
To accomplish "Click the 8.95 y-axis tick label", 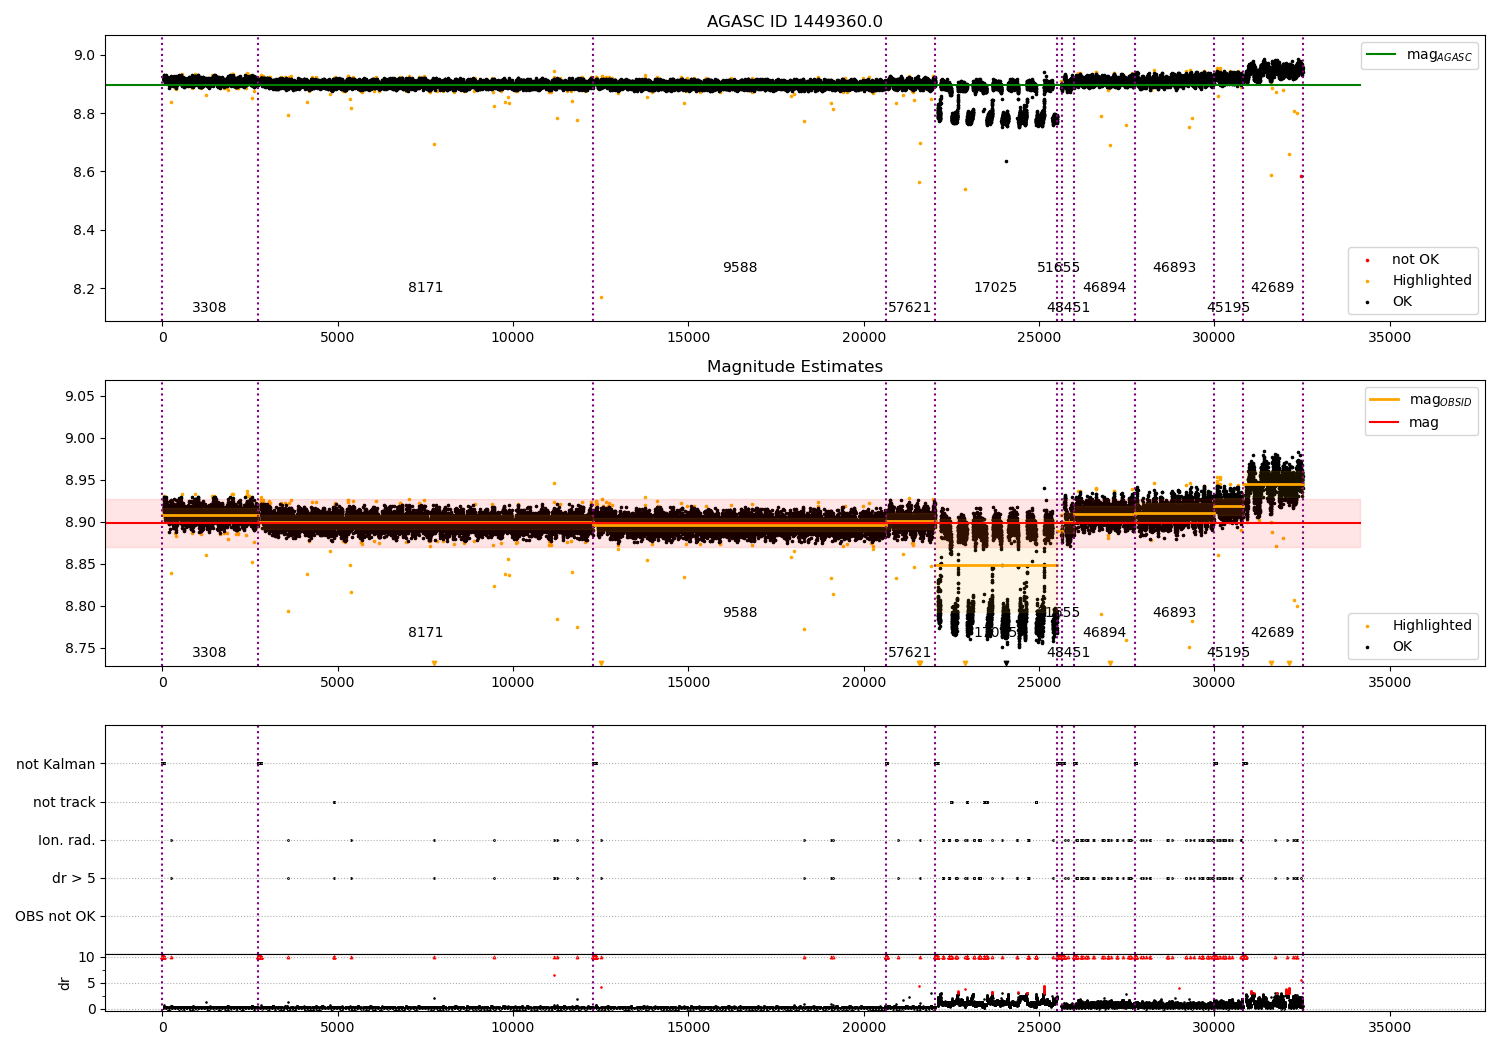I will point(80,481).
